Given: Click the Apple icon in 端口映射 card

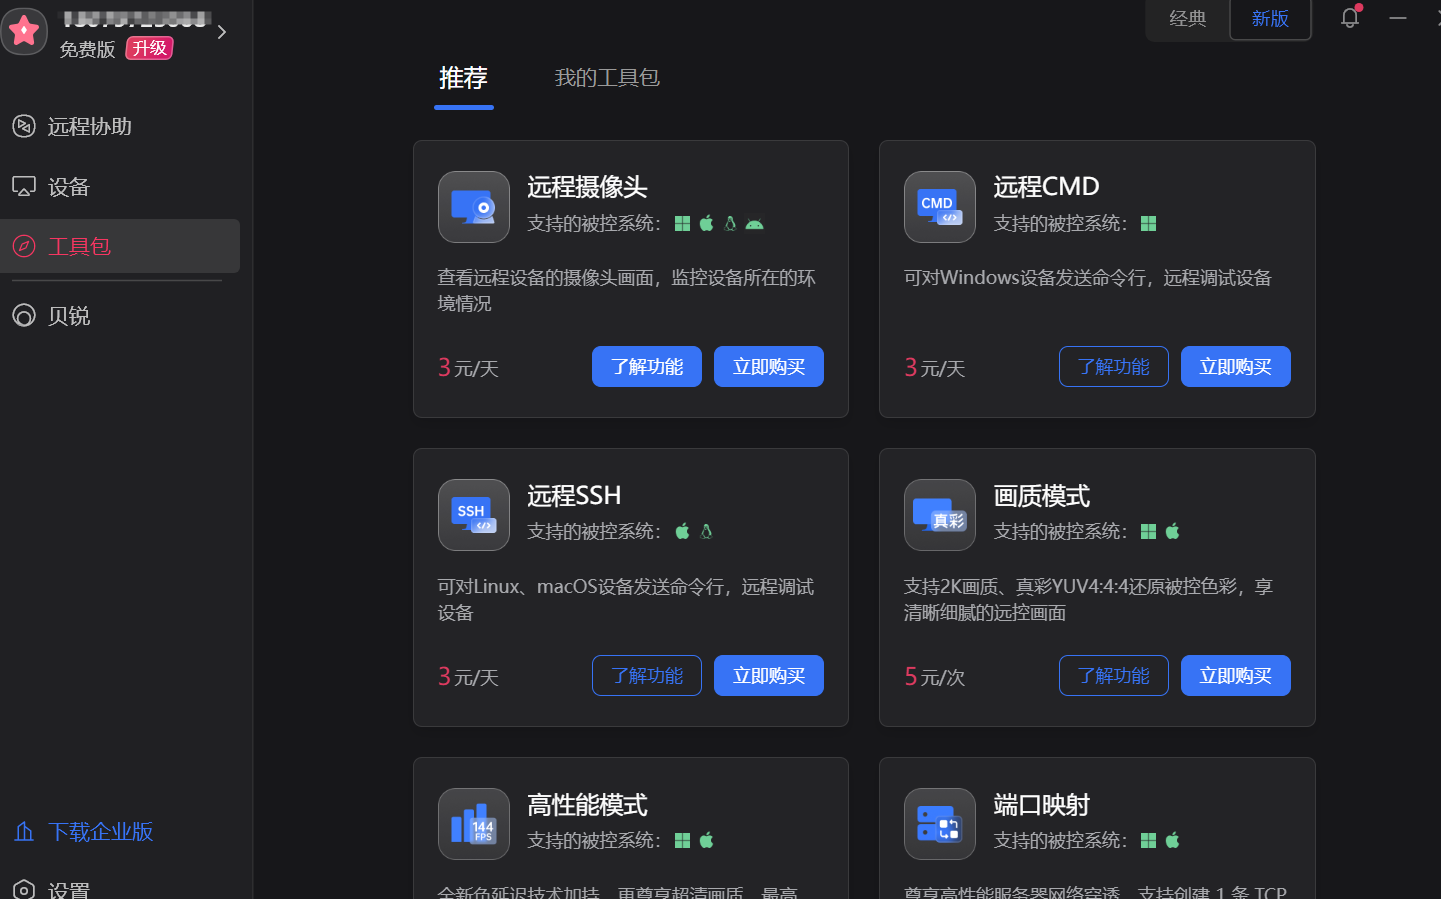Looking at the screenshot, I should point(1172,840).
